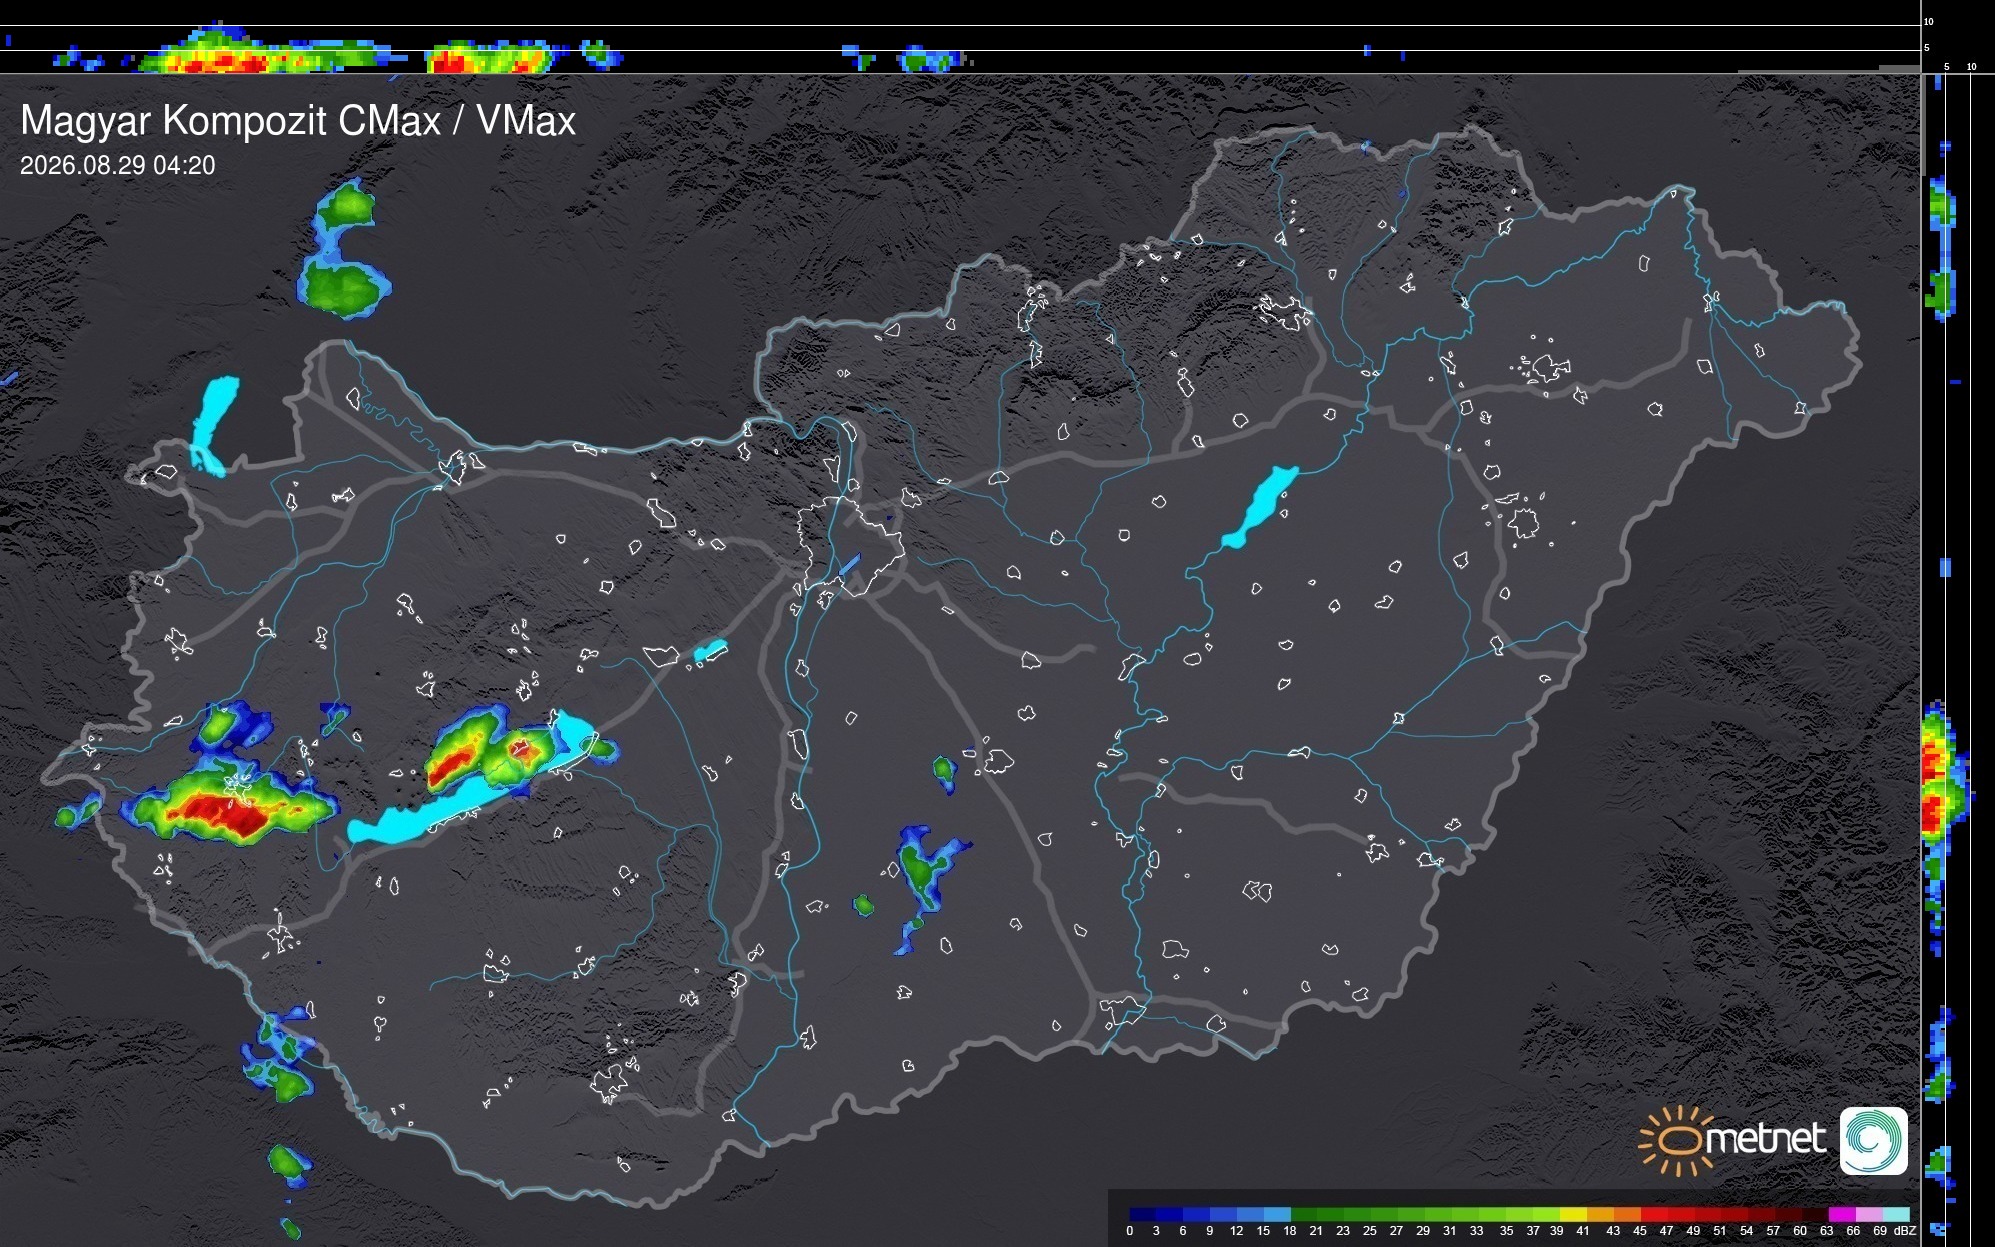This screenshot has width=1995, height=1247.
Task: Pick the bright red 45 dBZ legend swatch
Action: 1654,1214
